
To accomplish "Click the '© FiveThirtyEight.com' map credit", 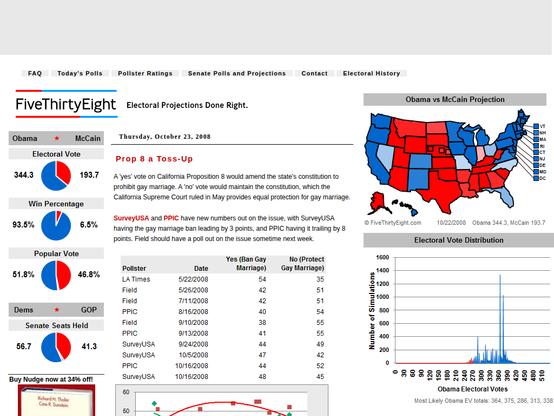I will [393, 223].
